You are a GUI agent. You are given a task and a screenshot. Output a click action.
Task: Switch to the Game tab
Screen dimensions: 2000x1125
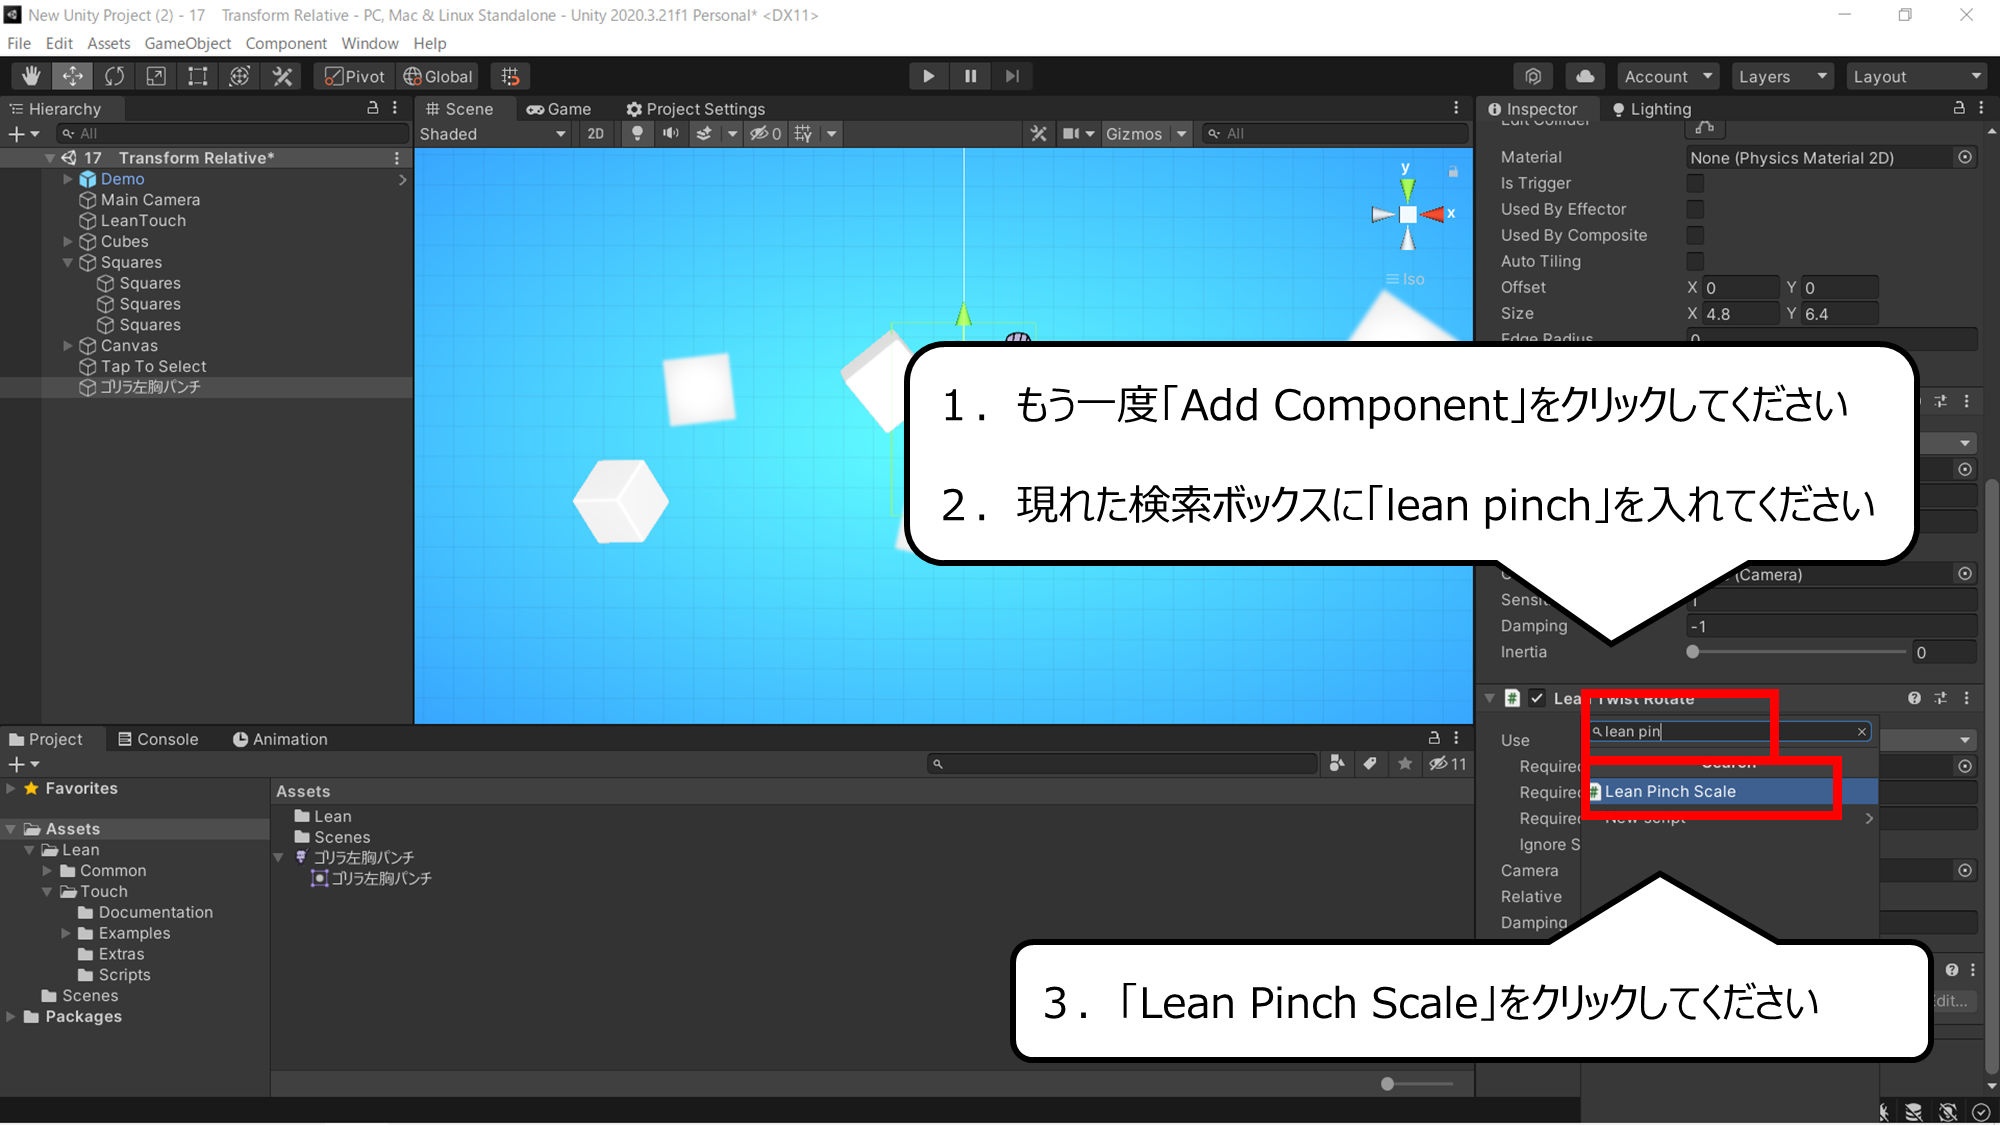click(x=559, y=109)
